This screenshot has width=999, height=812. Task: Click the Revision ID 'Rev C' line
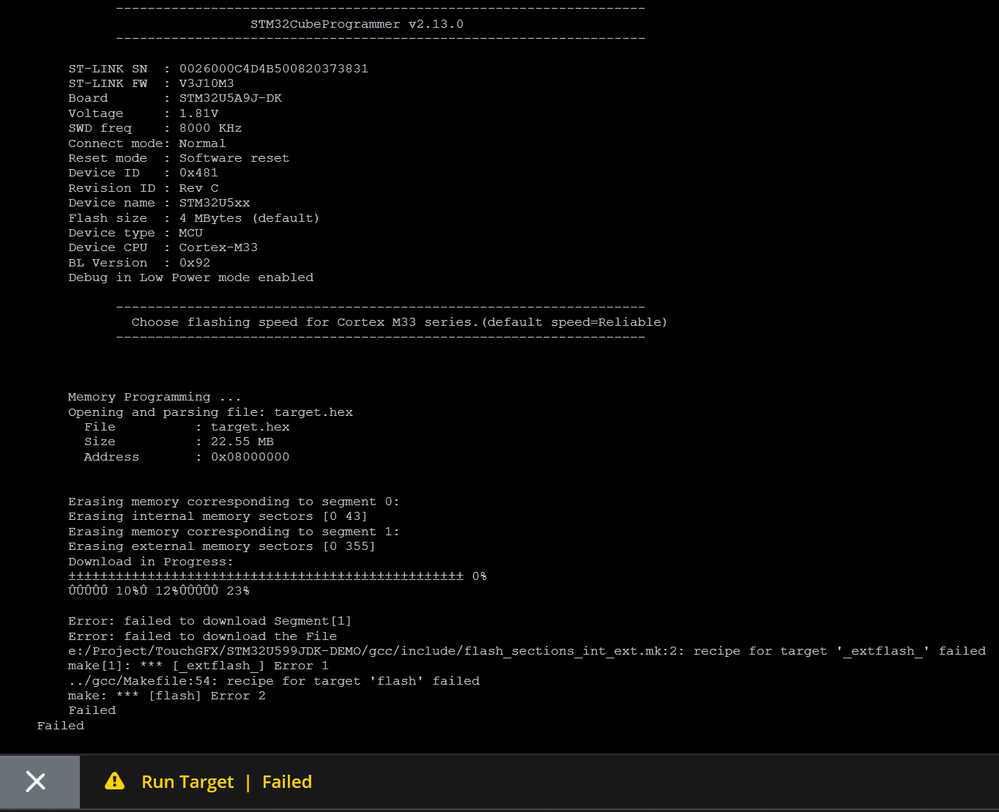(x=143, y=188)
